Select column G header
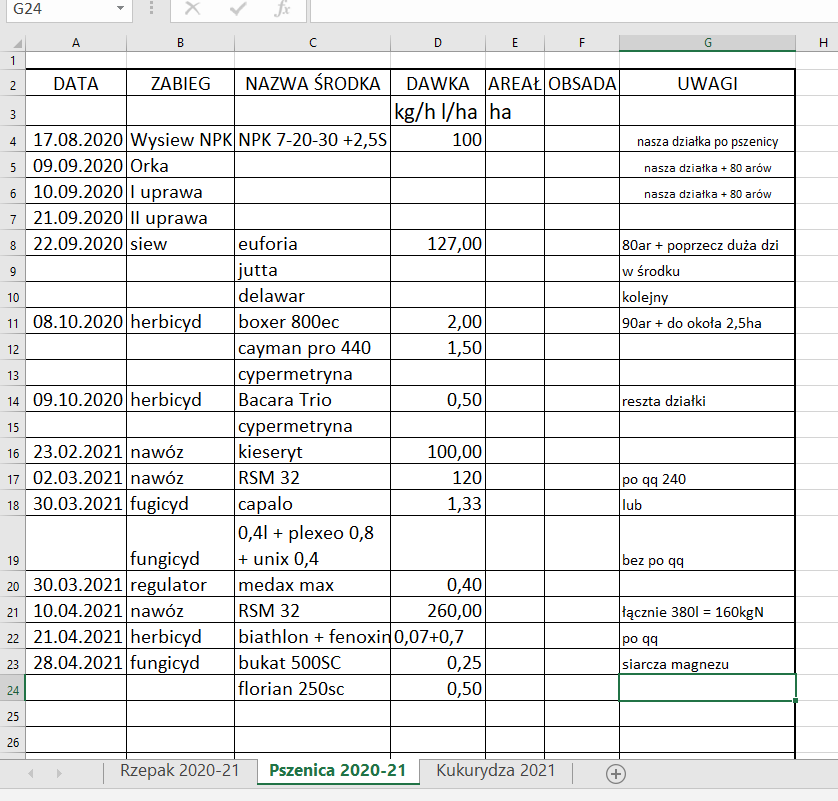This screenshot has width=838, height=801. [x=707, y=43]
